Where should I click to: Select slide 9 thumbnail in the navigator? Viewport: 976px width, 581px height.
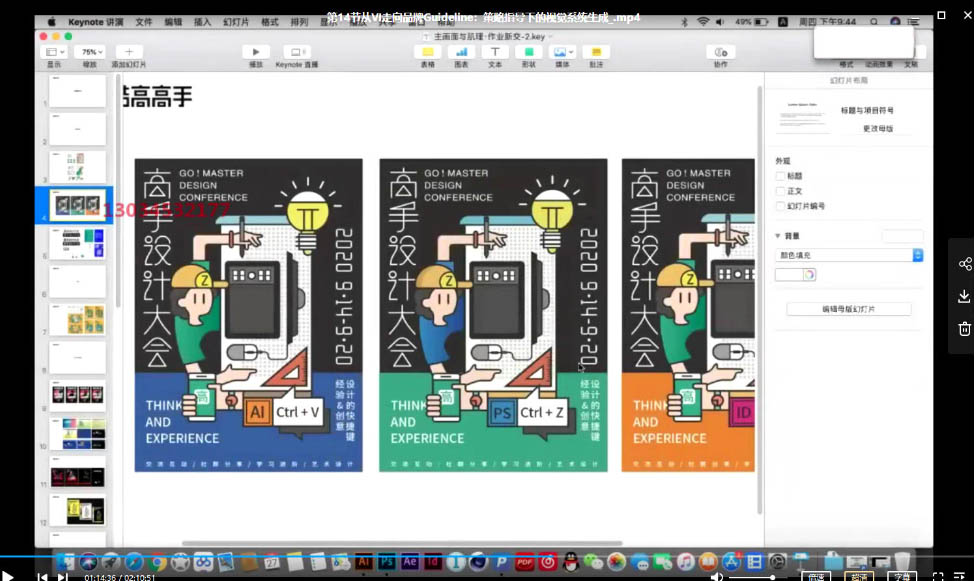coord(77,395)
